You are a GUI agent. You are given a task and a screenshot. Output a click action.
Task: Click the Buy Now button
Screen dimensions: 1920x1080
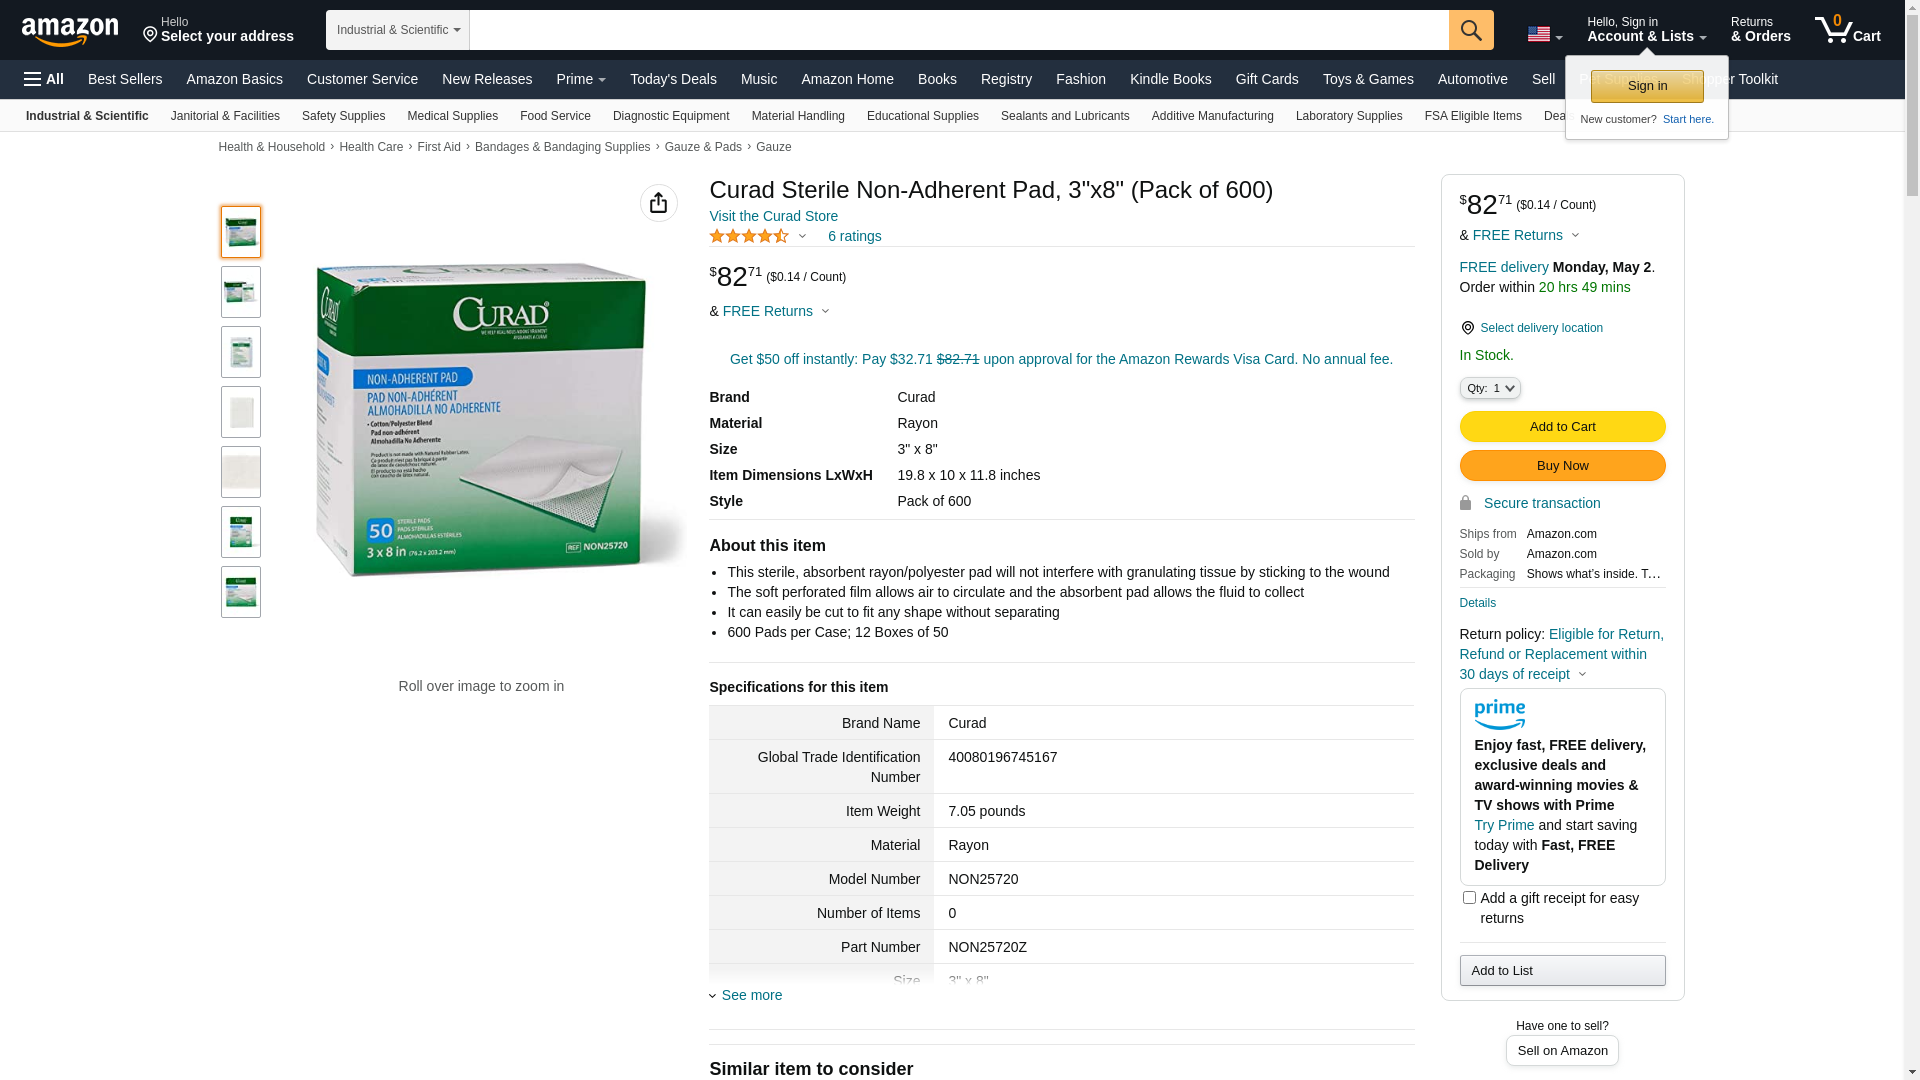tap(1561, 465)
